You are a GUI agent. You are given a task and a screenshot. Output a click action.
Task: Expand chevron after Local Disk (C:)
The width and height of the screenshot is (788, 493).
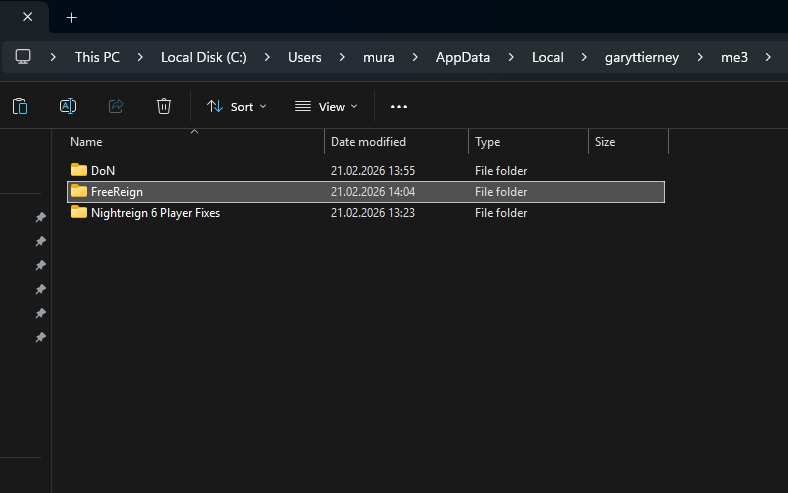click(x=268, y=57)
